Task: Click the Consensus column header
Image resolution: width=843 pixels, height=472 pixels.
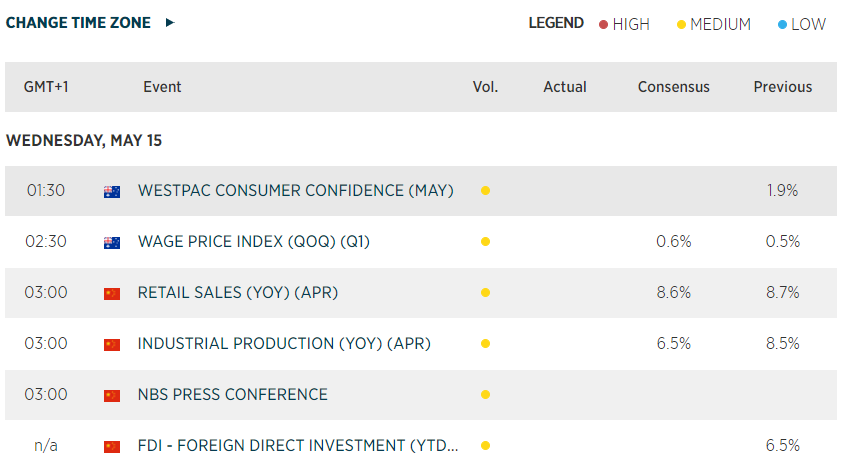Action: tap(673, 87)
